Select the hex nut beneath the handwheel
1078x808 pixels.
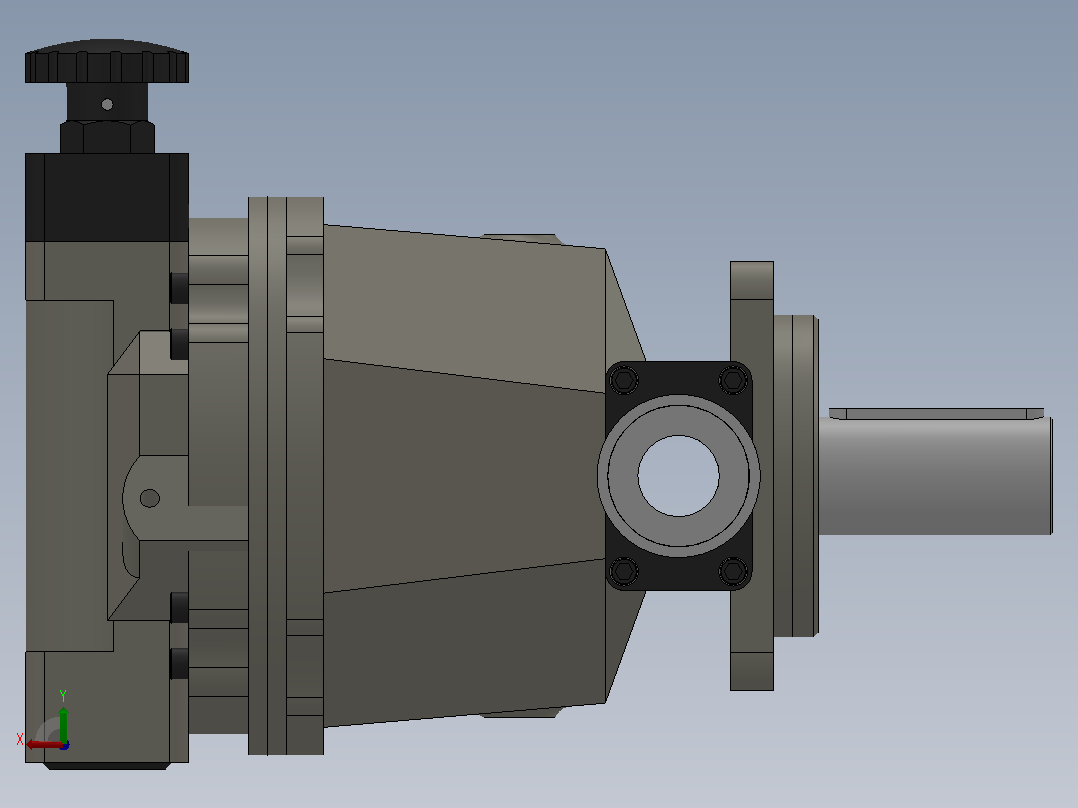pos(107,138)
